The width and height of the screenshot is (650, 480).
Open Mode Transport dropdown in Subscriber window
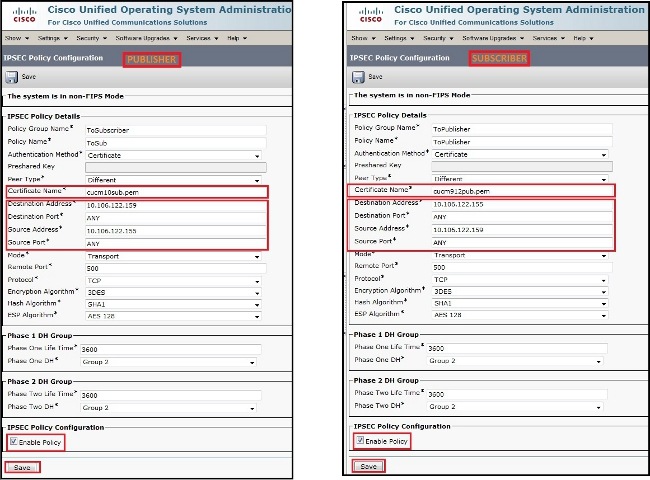click(520, 256)
